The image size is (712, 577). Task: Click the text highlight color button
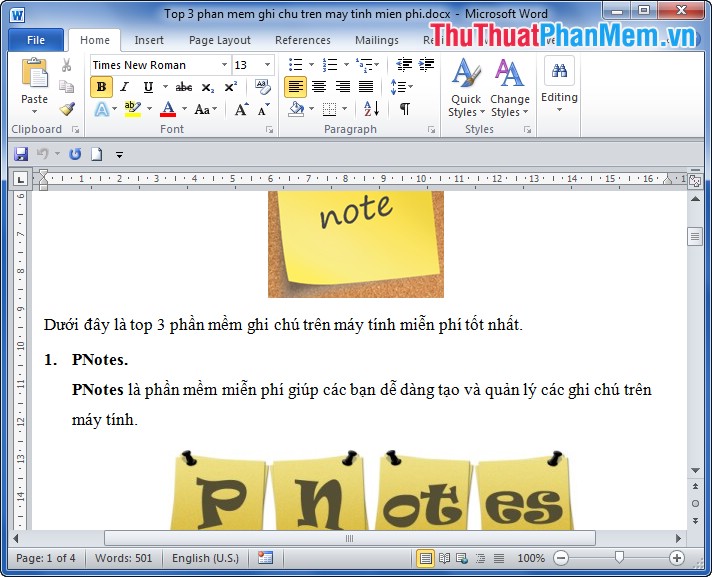tap(133, 109)
